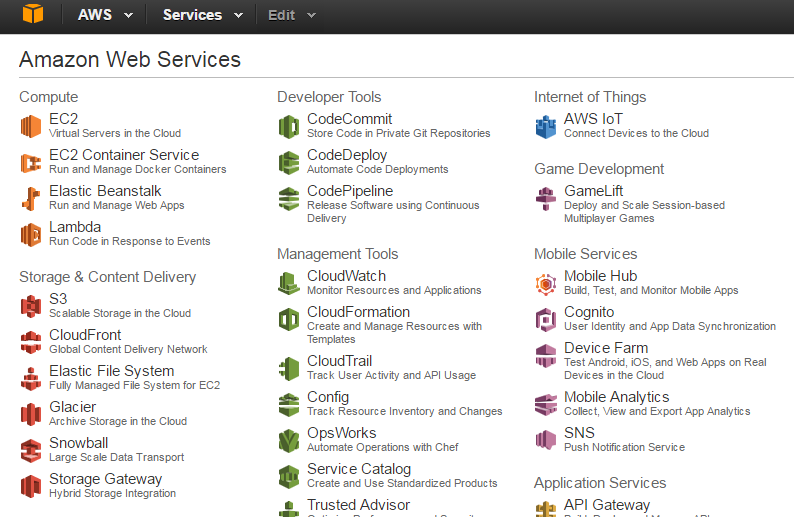Image resolution: width=794 pixels, height=517 pixels.
Task: Click the Lambda service icon
Action: (x=31, y=234)
